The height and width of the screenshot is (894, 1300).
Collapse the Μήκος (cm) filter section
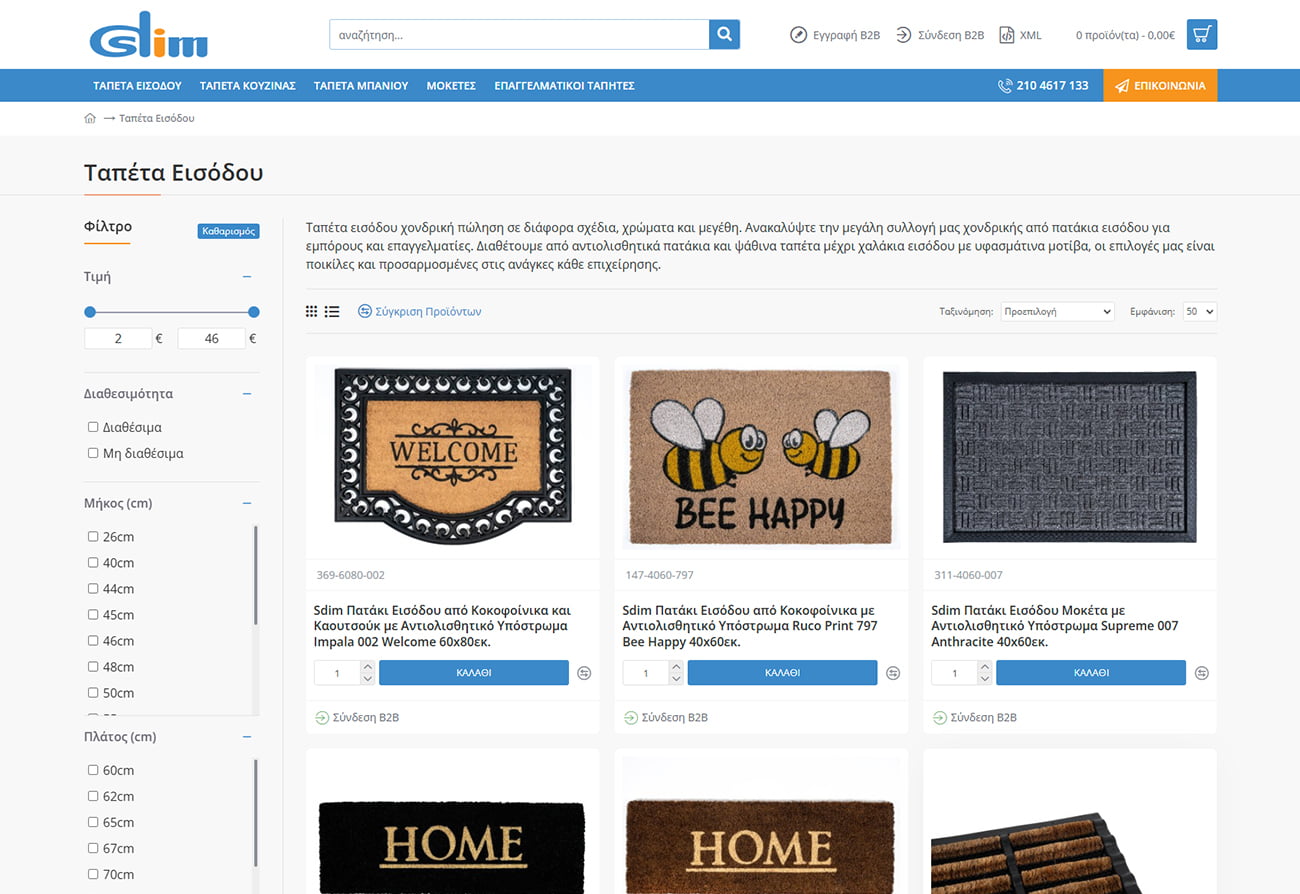(x=247, y=503)
